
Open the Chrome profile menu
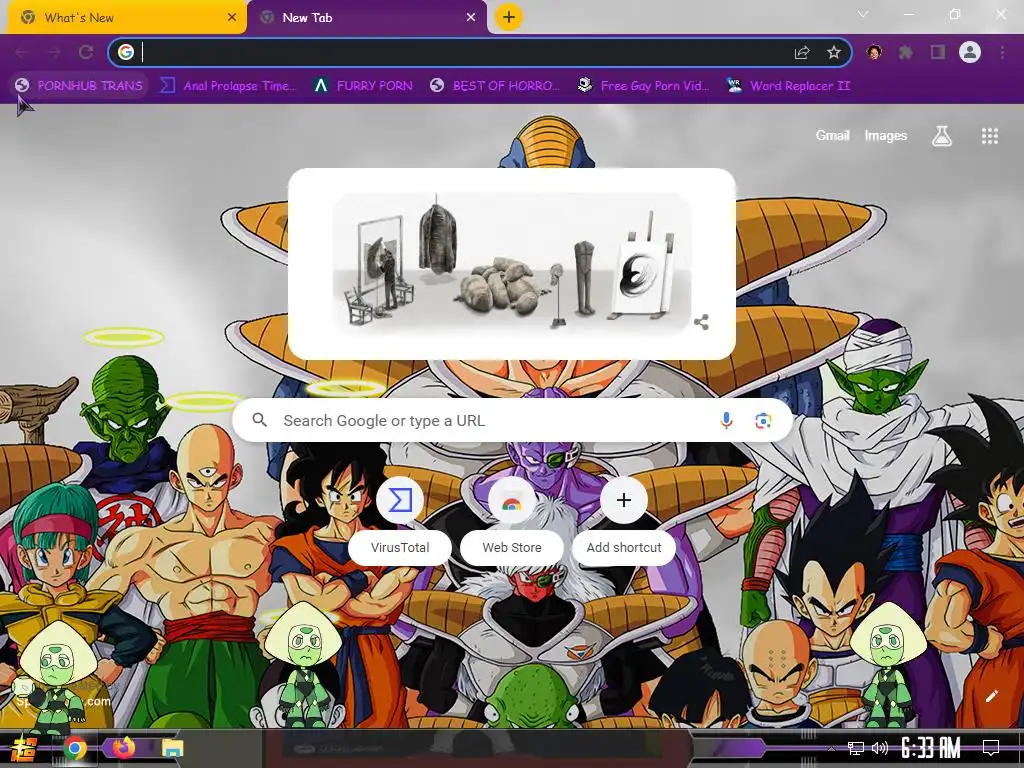tap(970, 52)
